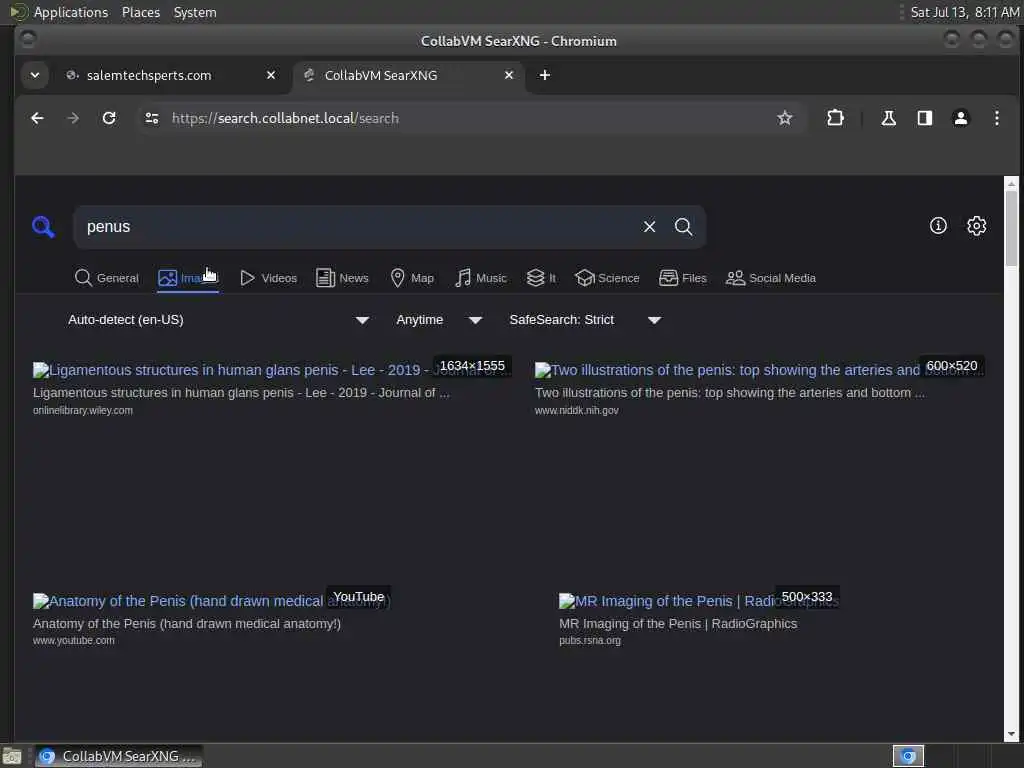The height and width of the screenshot is (768, 1024).
Task: Select the Images category tab
Action: [x=188, y=278]
